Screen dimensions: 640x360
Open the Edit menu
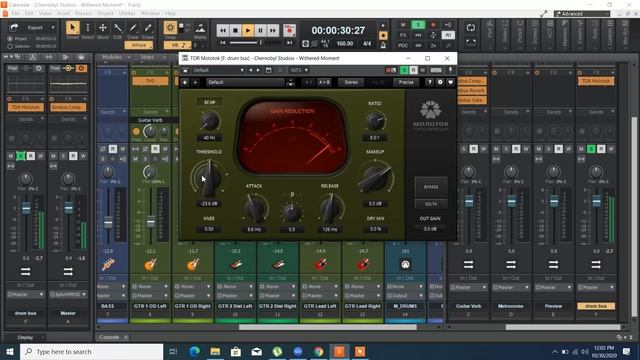(x=29, y=13)
